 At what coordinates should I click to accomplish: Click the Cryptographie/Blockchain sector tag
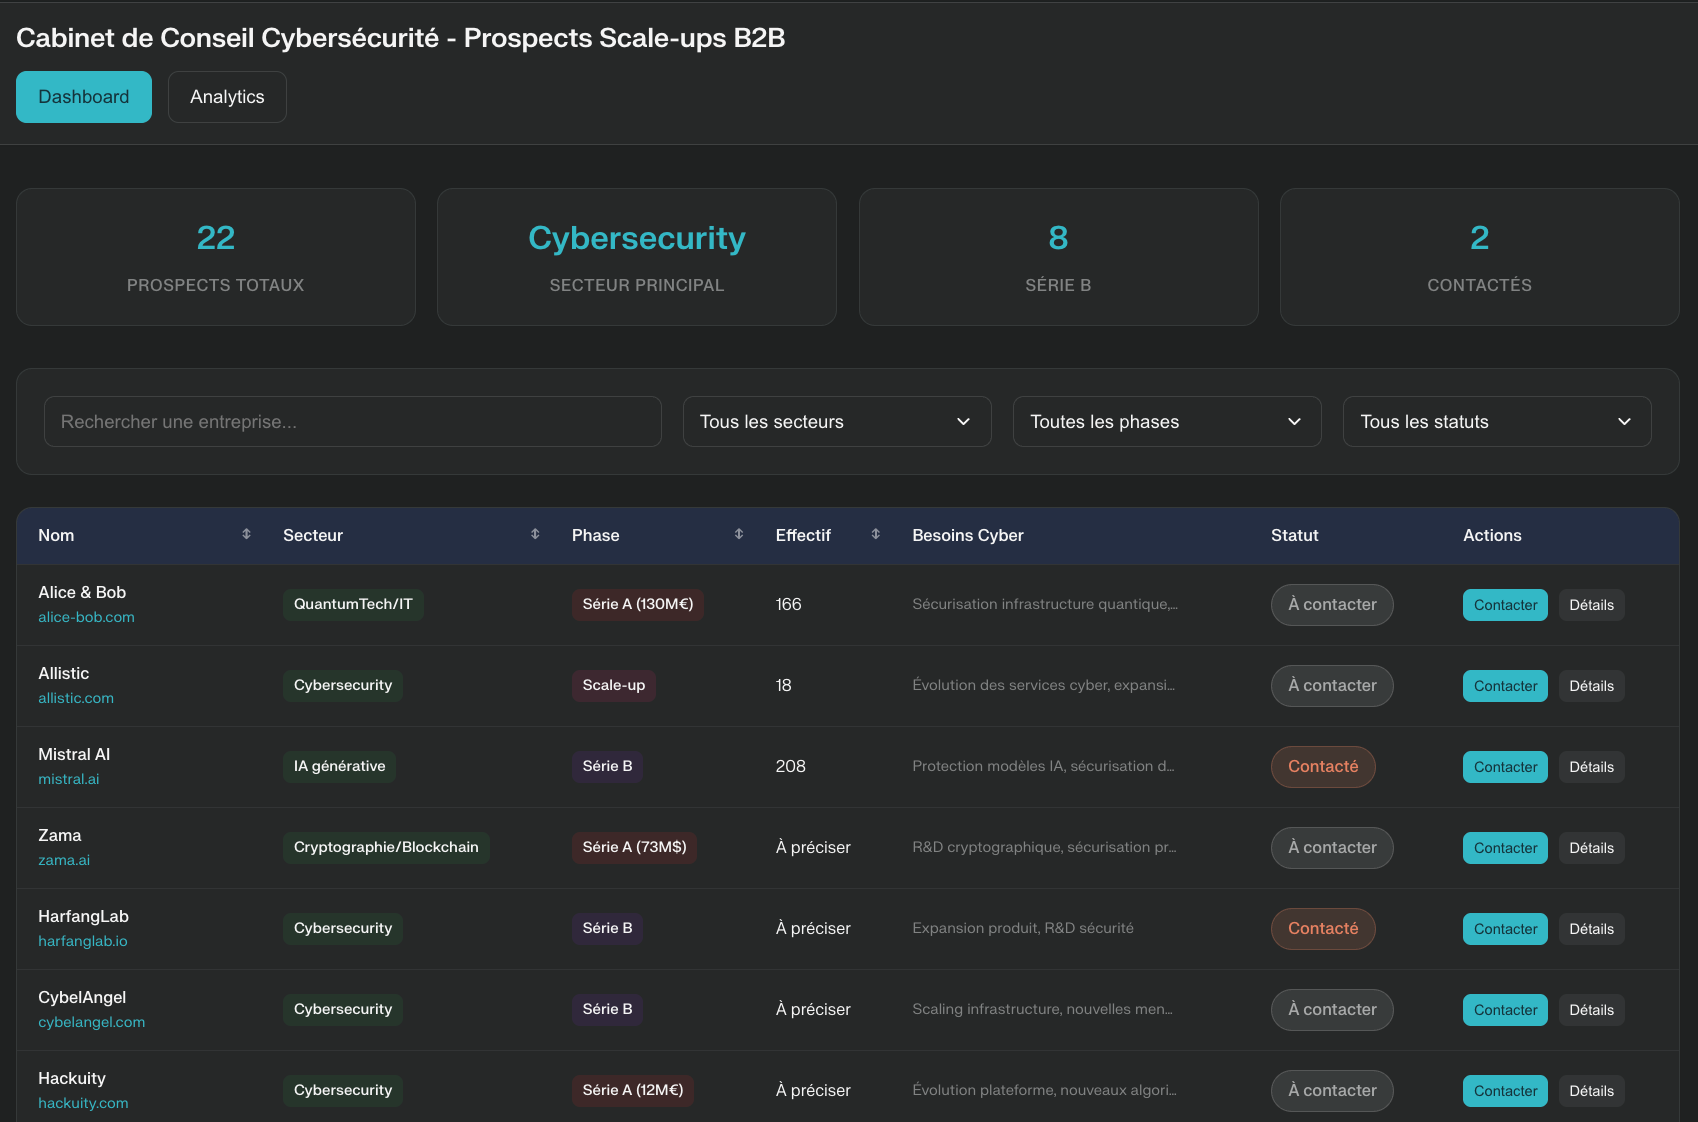[x=386, y=848]
